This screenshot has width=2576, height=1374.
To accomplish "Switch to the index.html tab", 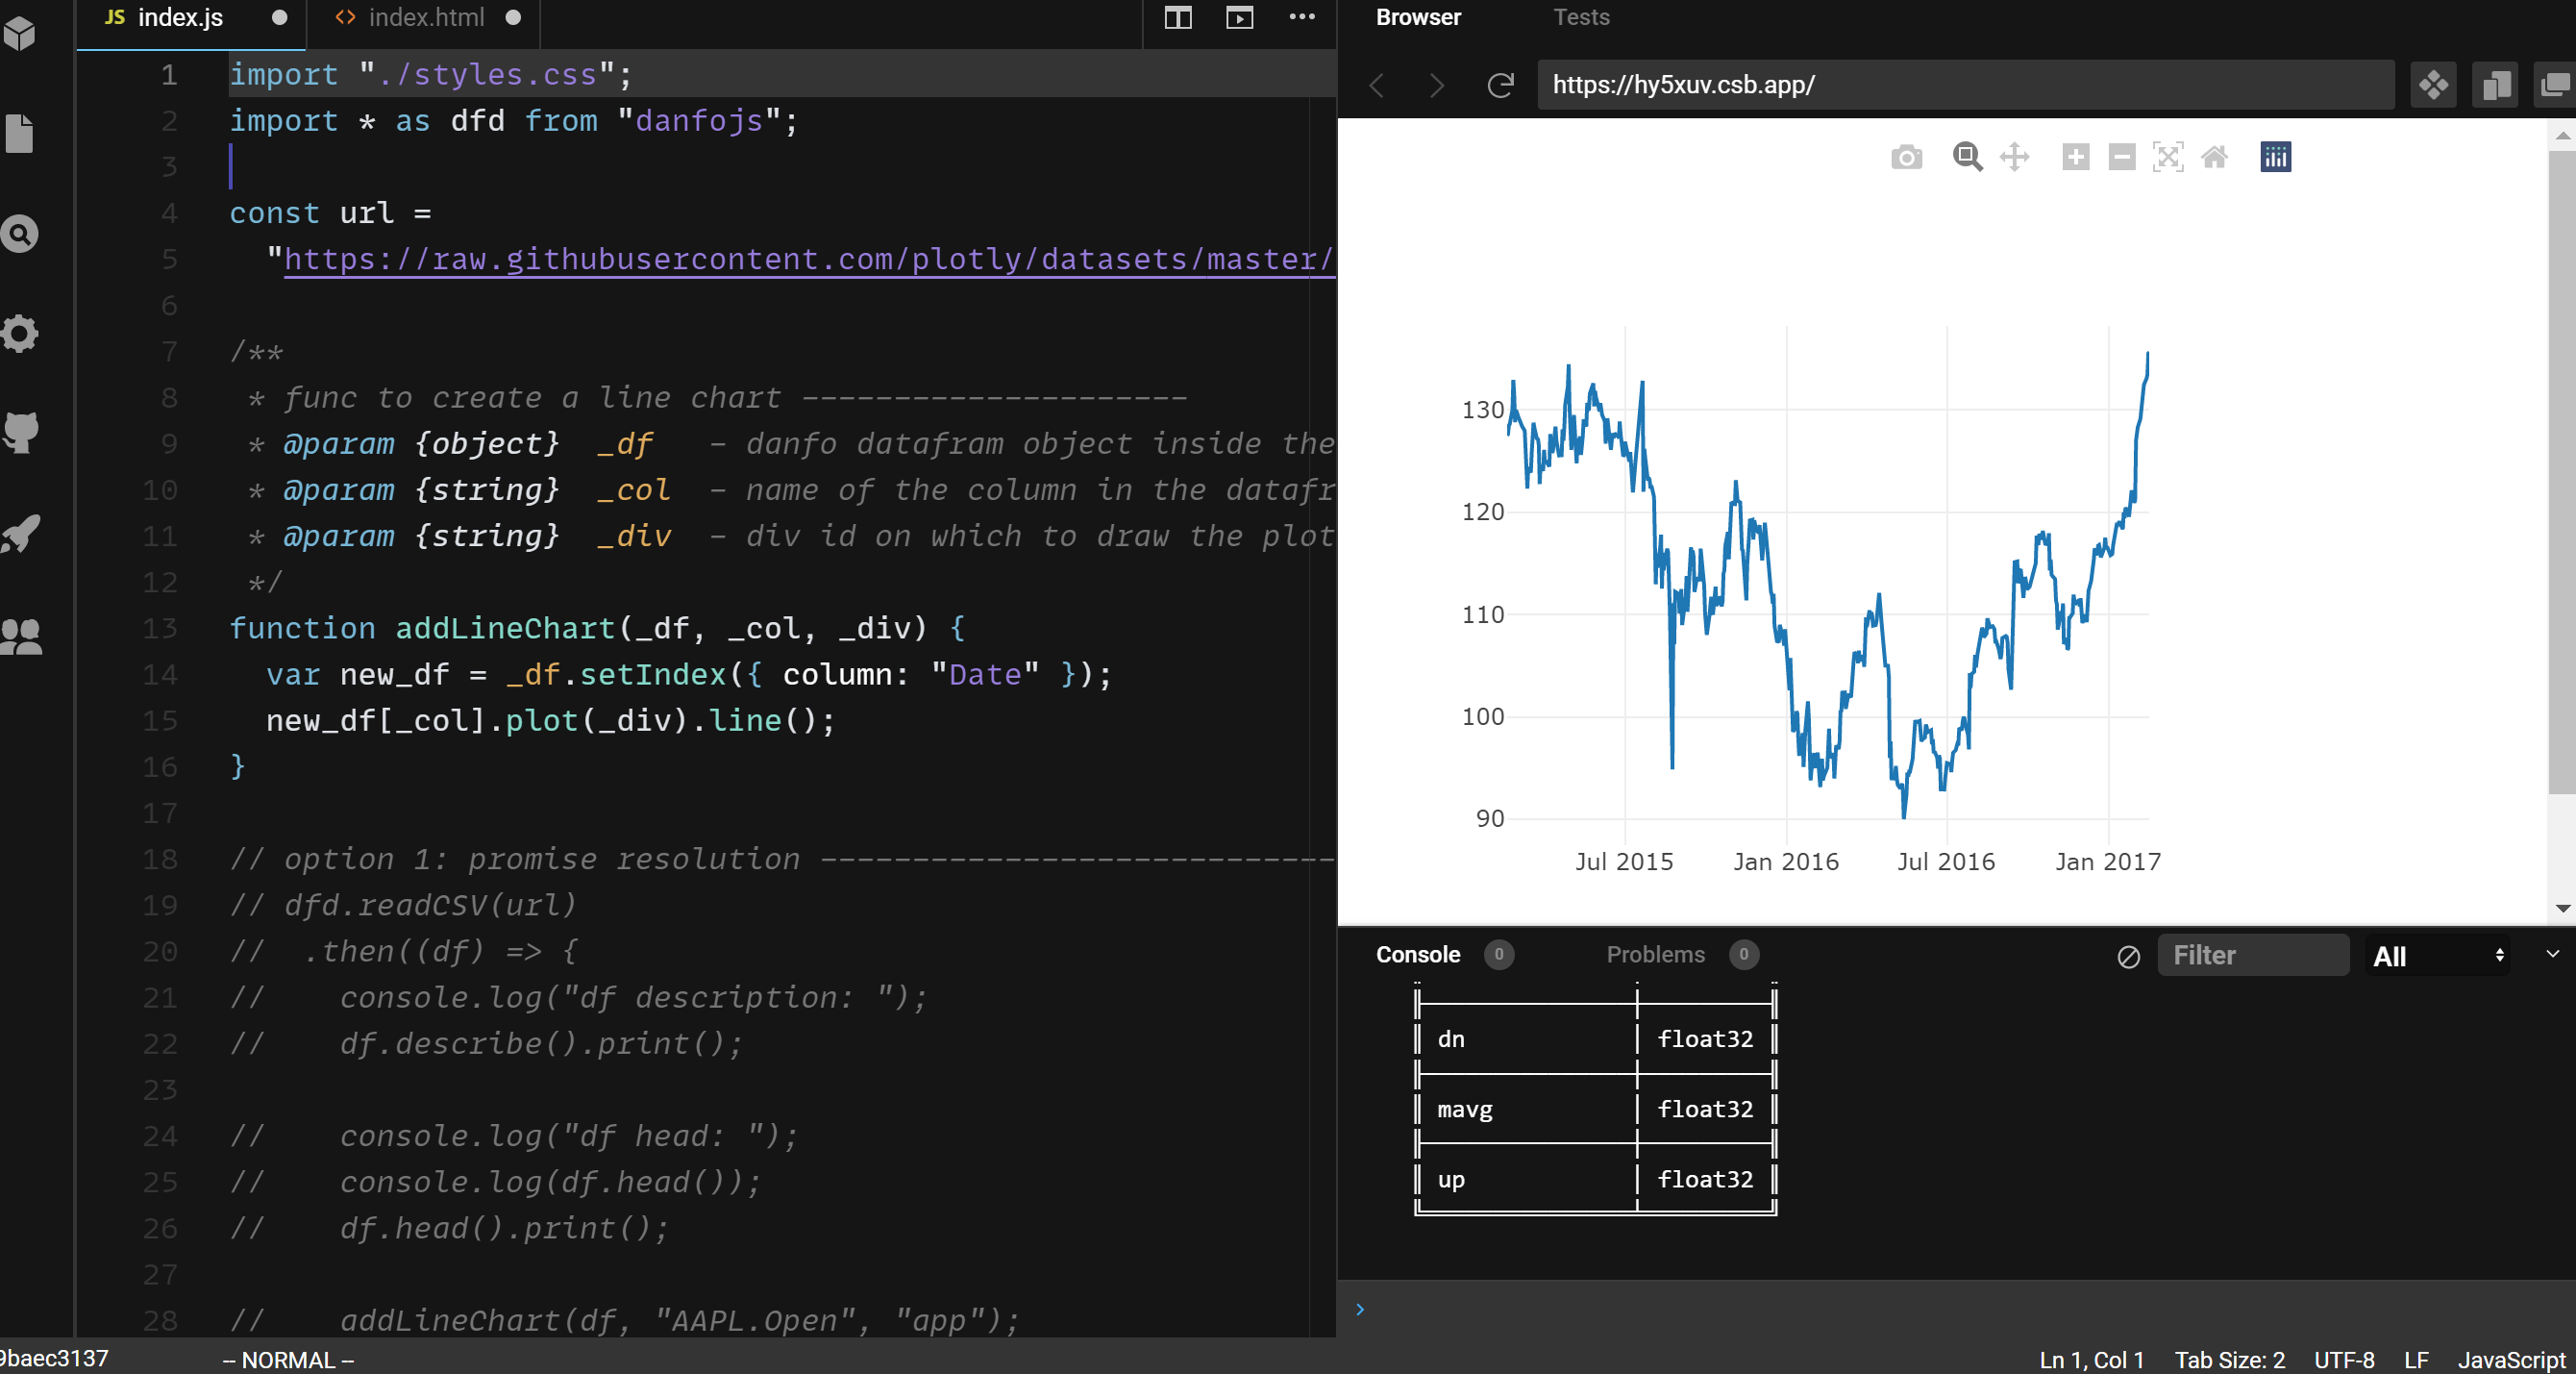I will [424, 17].
